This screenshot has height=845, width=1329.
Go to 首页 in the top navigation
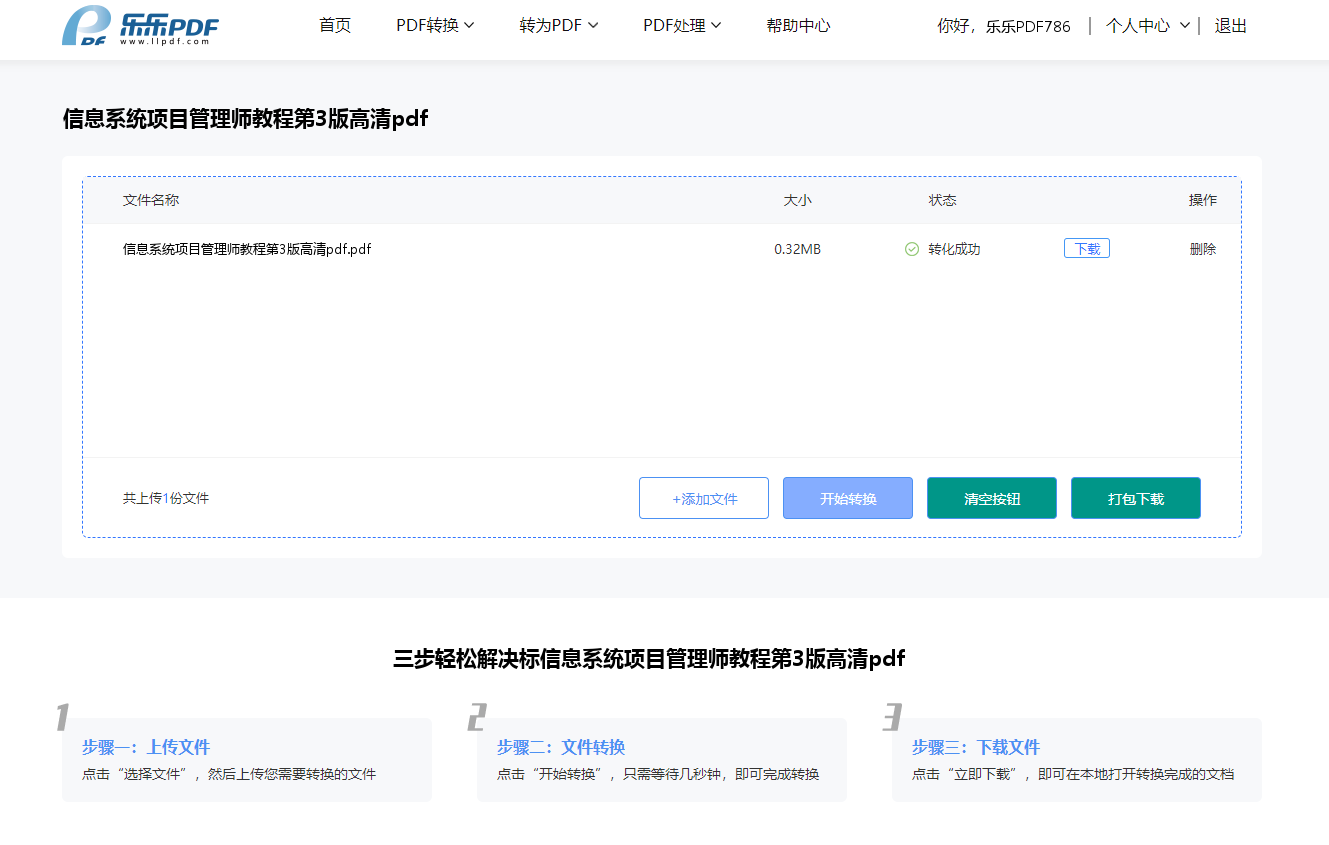(x=335, y=26)
